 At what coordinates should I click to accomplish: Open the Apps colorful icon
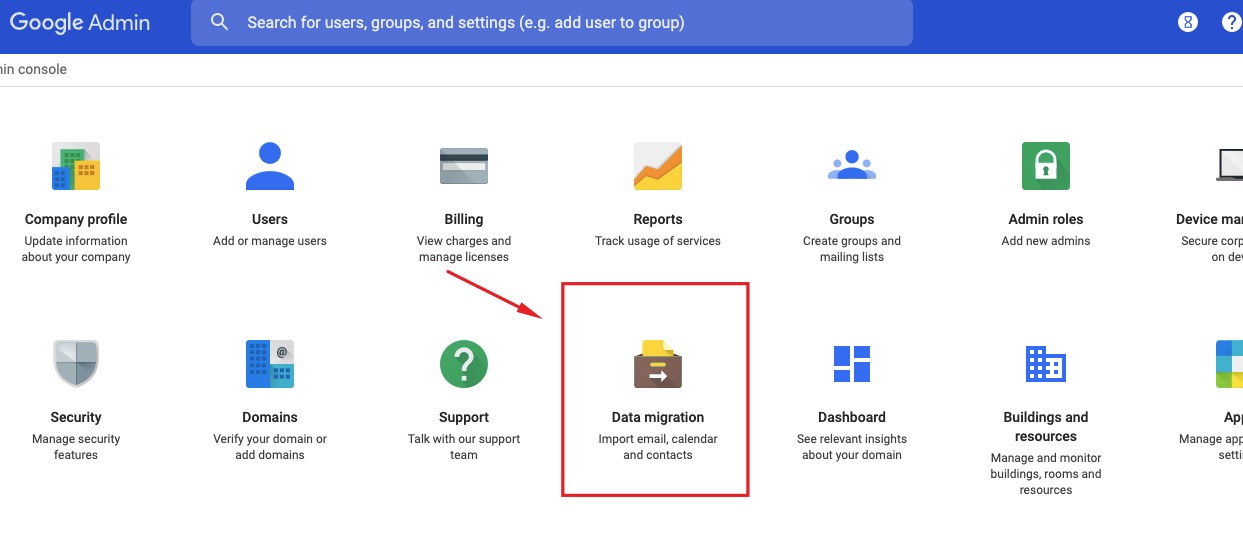click(1230, 364)
